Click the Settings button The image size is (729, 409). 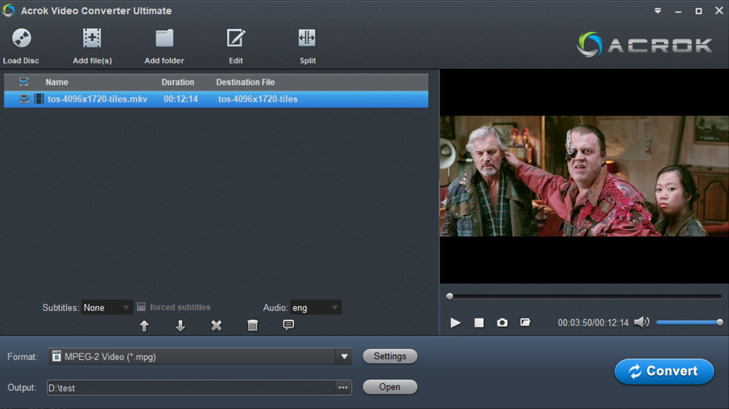pos(390,356)
